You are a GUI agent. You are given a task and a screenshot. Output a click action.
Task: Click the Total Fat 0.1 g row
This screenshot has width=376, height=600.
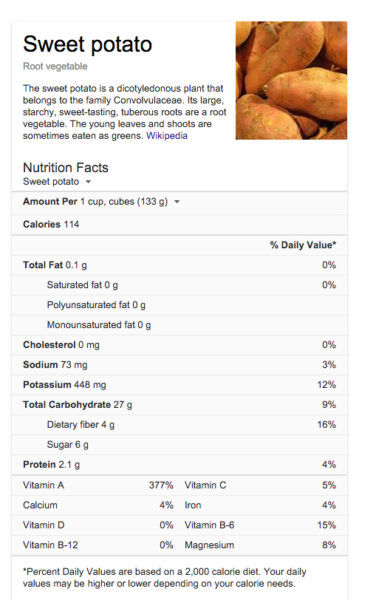[x=179, y=265]
